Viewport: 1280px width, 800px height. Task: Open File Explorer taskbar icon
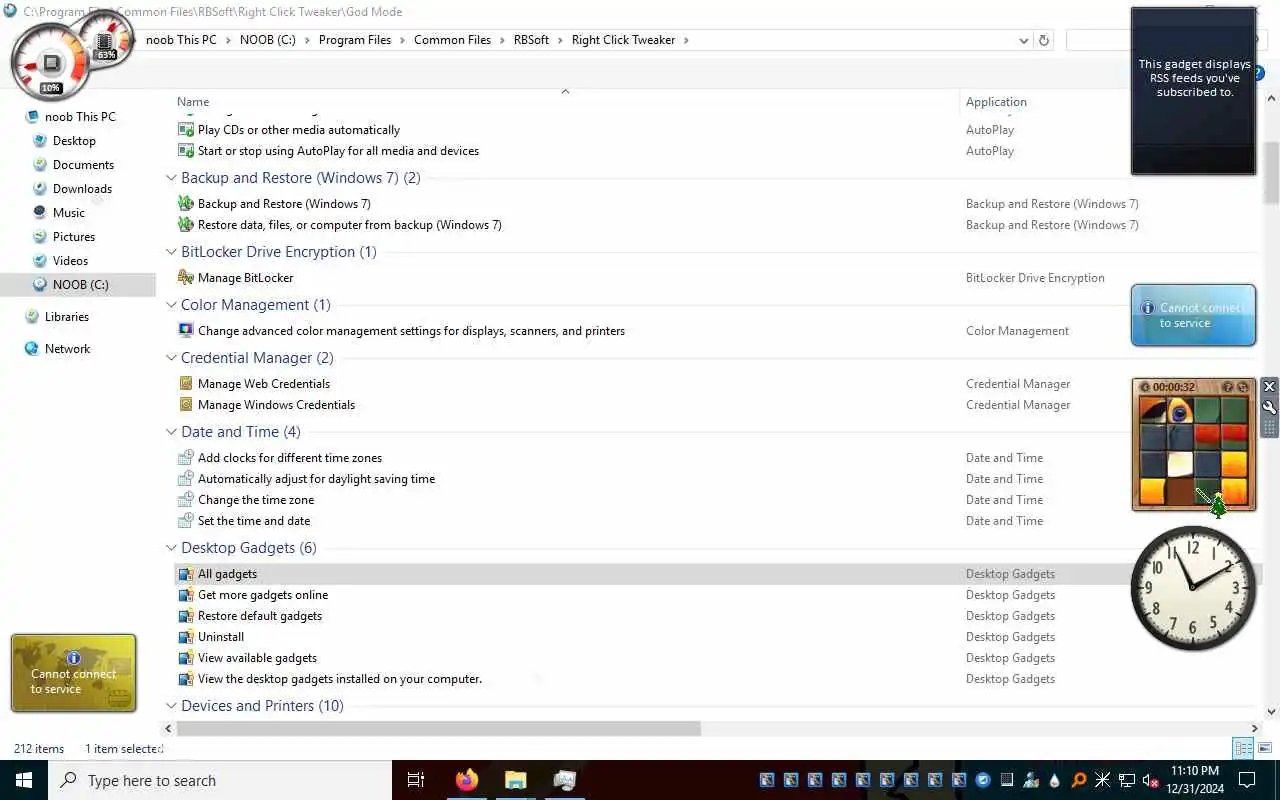(515, 780)
